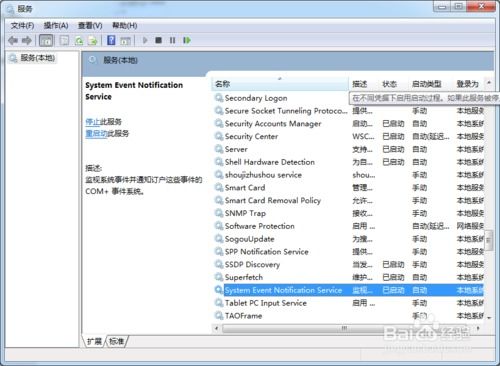Sort by the 描述 column header
Viewport: 500px width, 366px height.
363,84
